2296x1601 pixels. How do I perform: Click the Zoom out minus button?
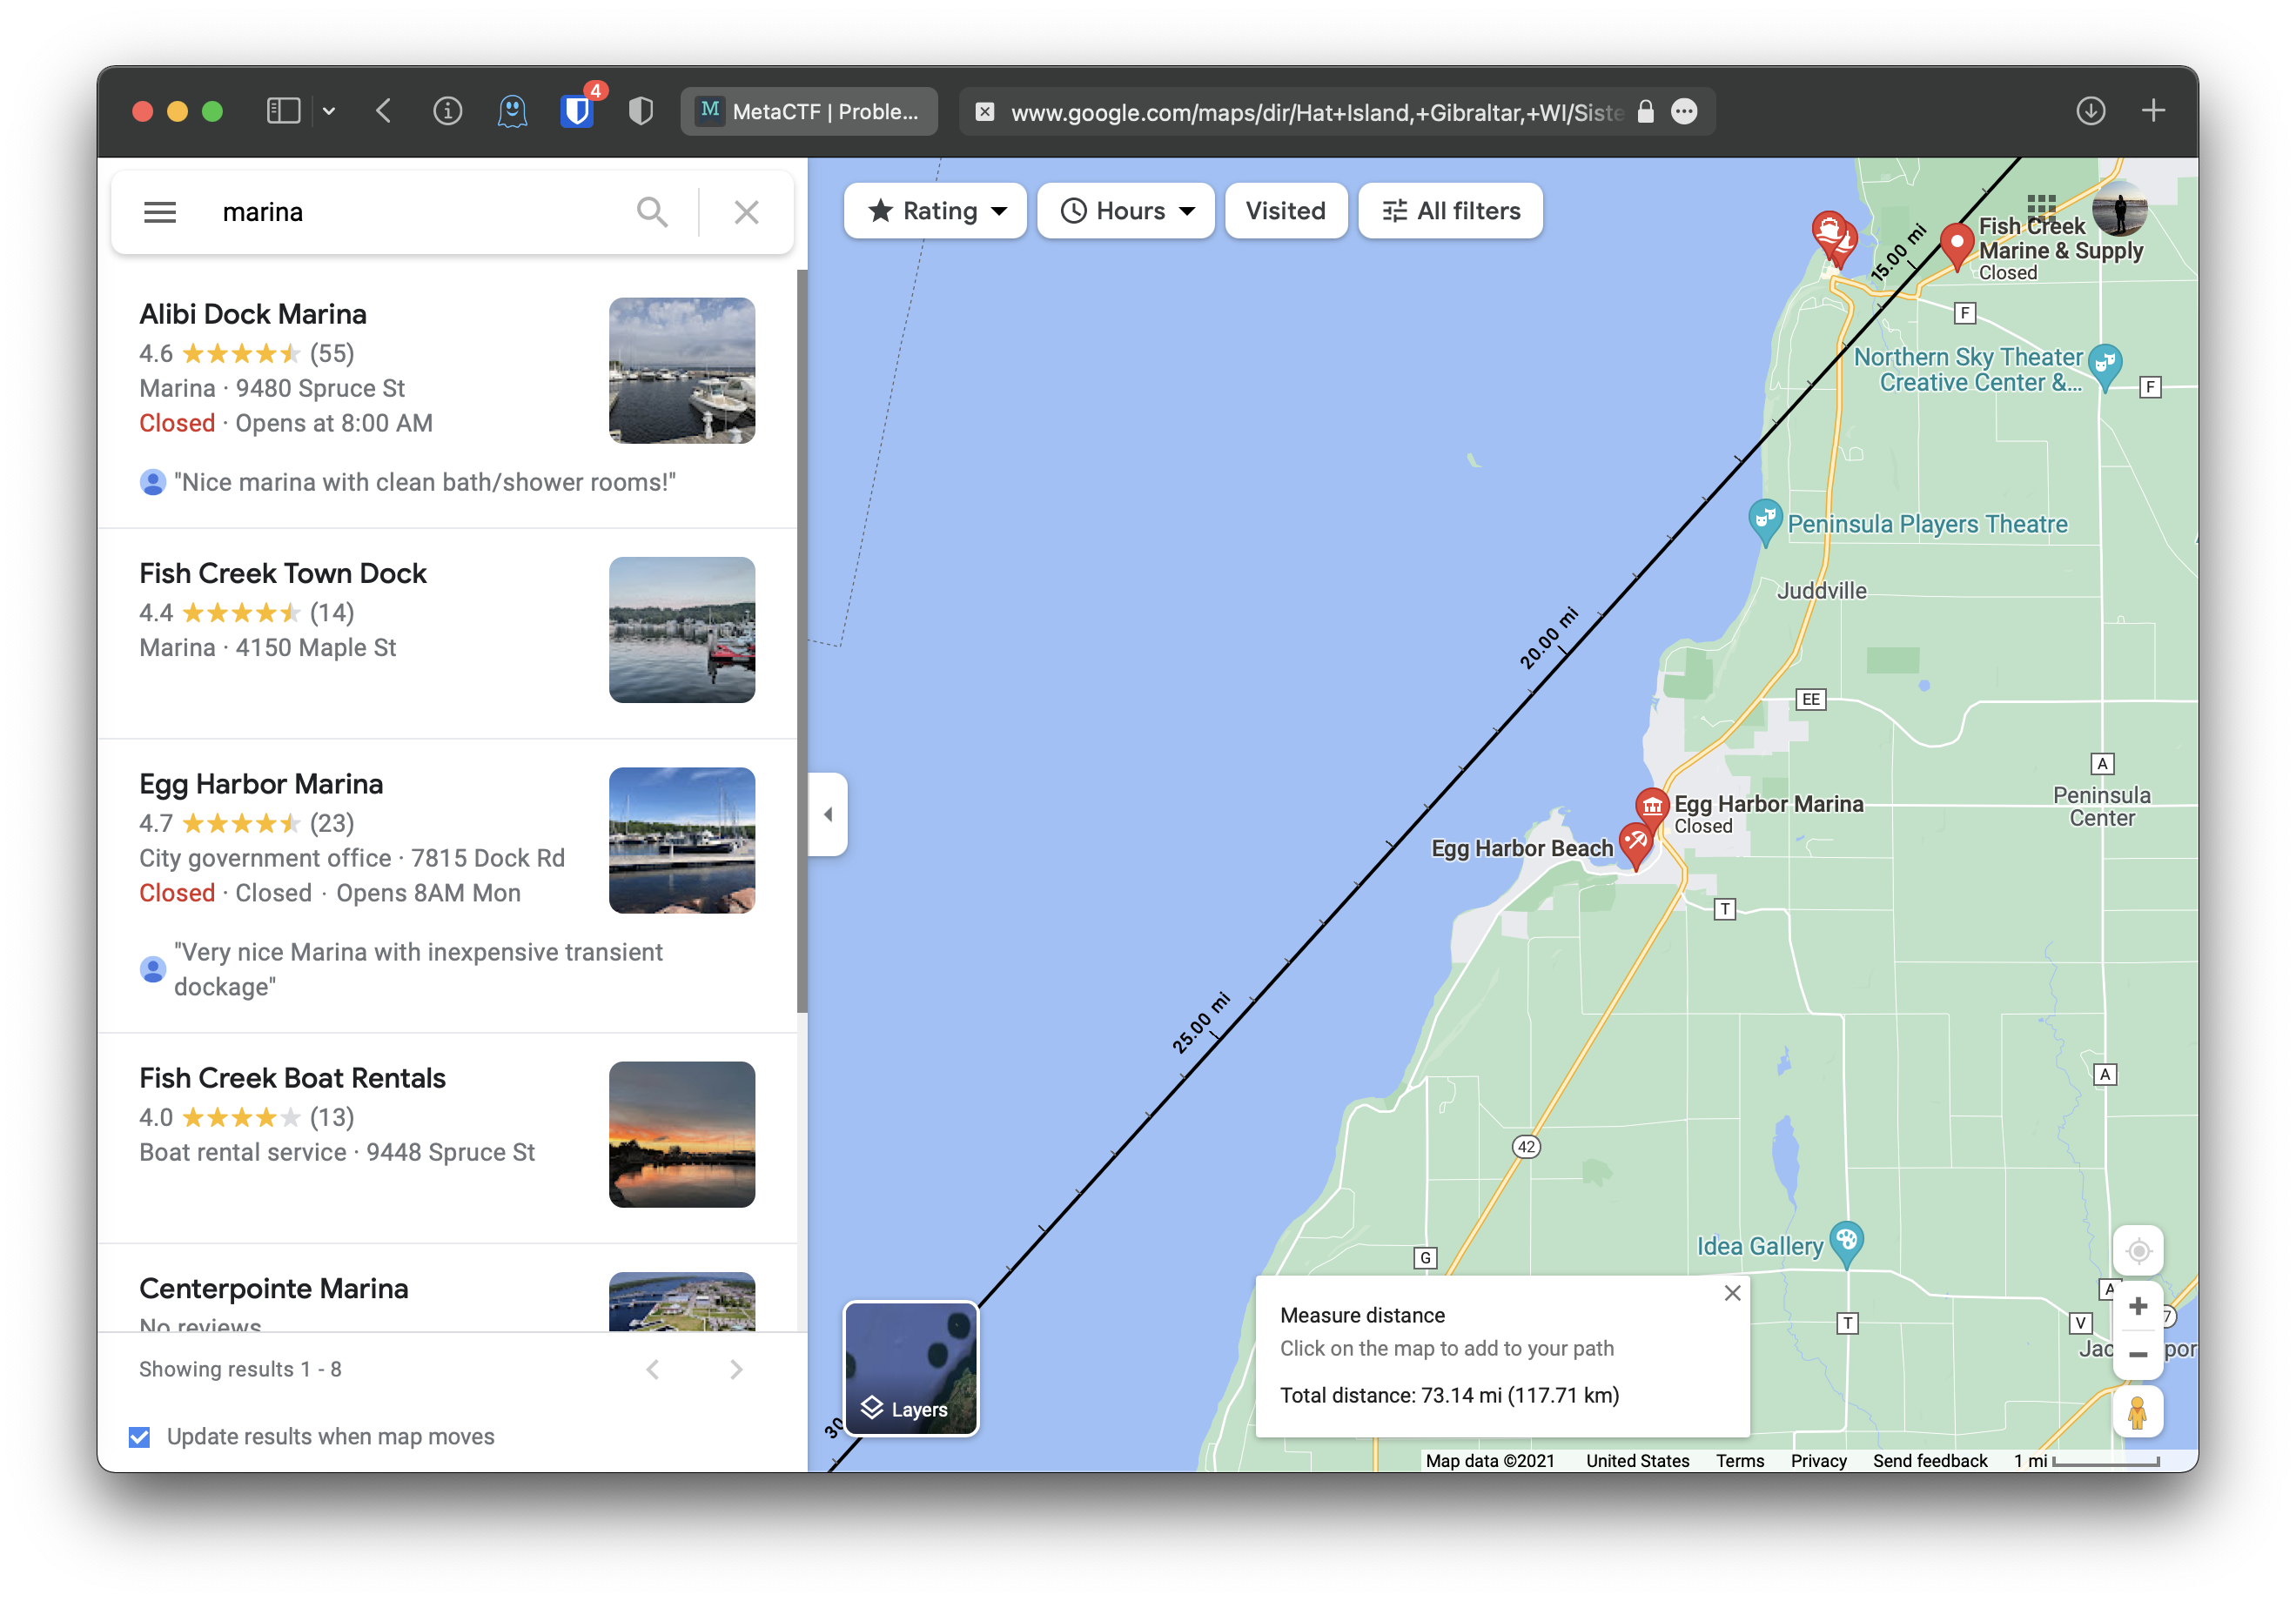[2138, 1354]
